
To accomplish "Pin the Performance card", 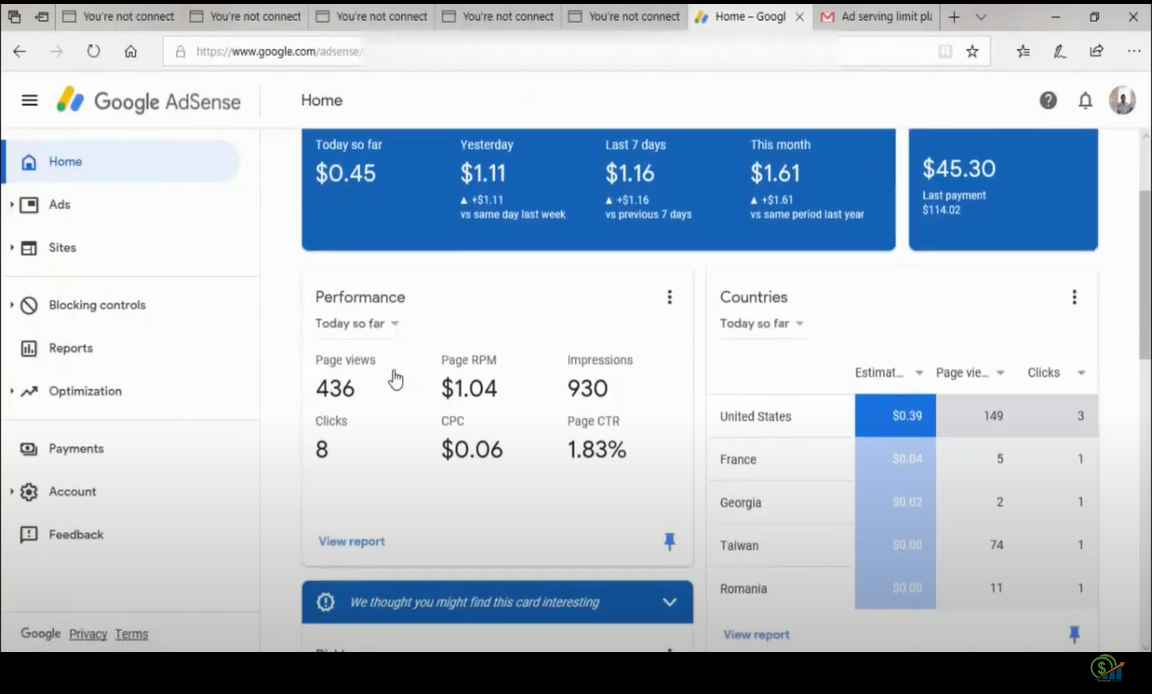I will [x=669, y=541].
